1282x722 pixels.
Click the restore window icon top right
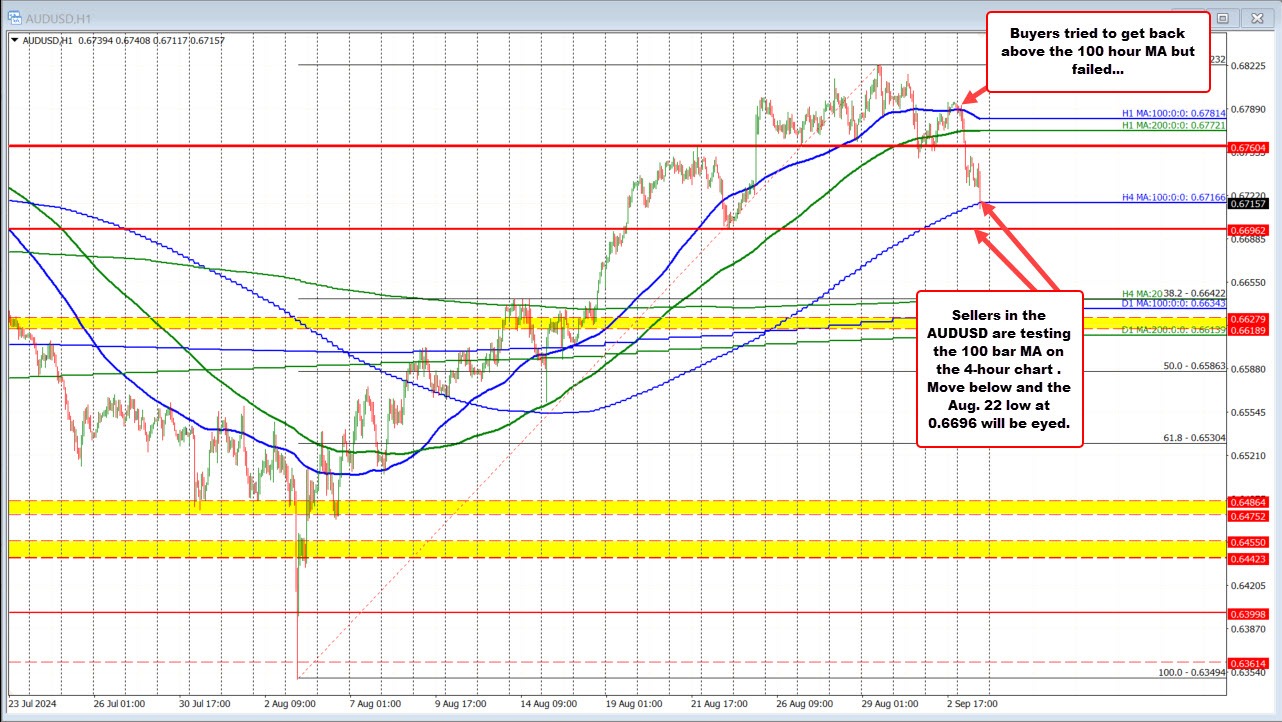(1224, 18)
